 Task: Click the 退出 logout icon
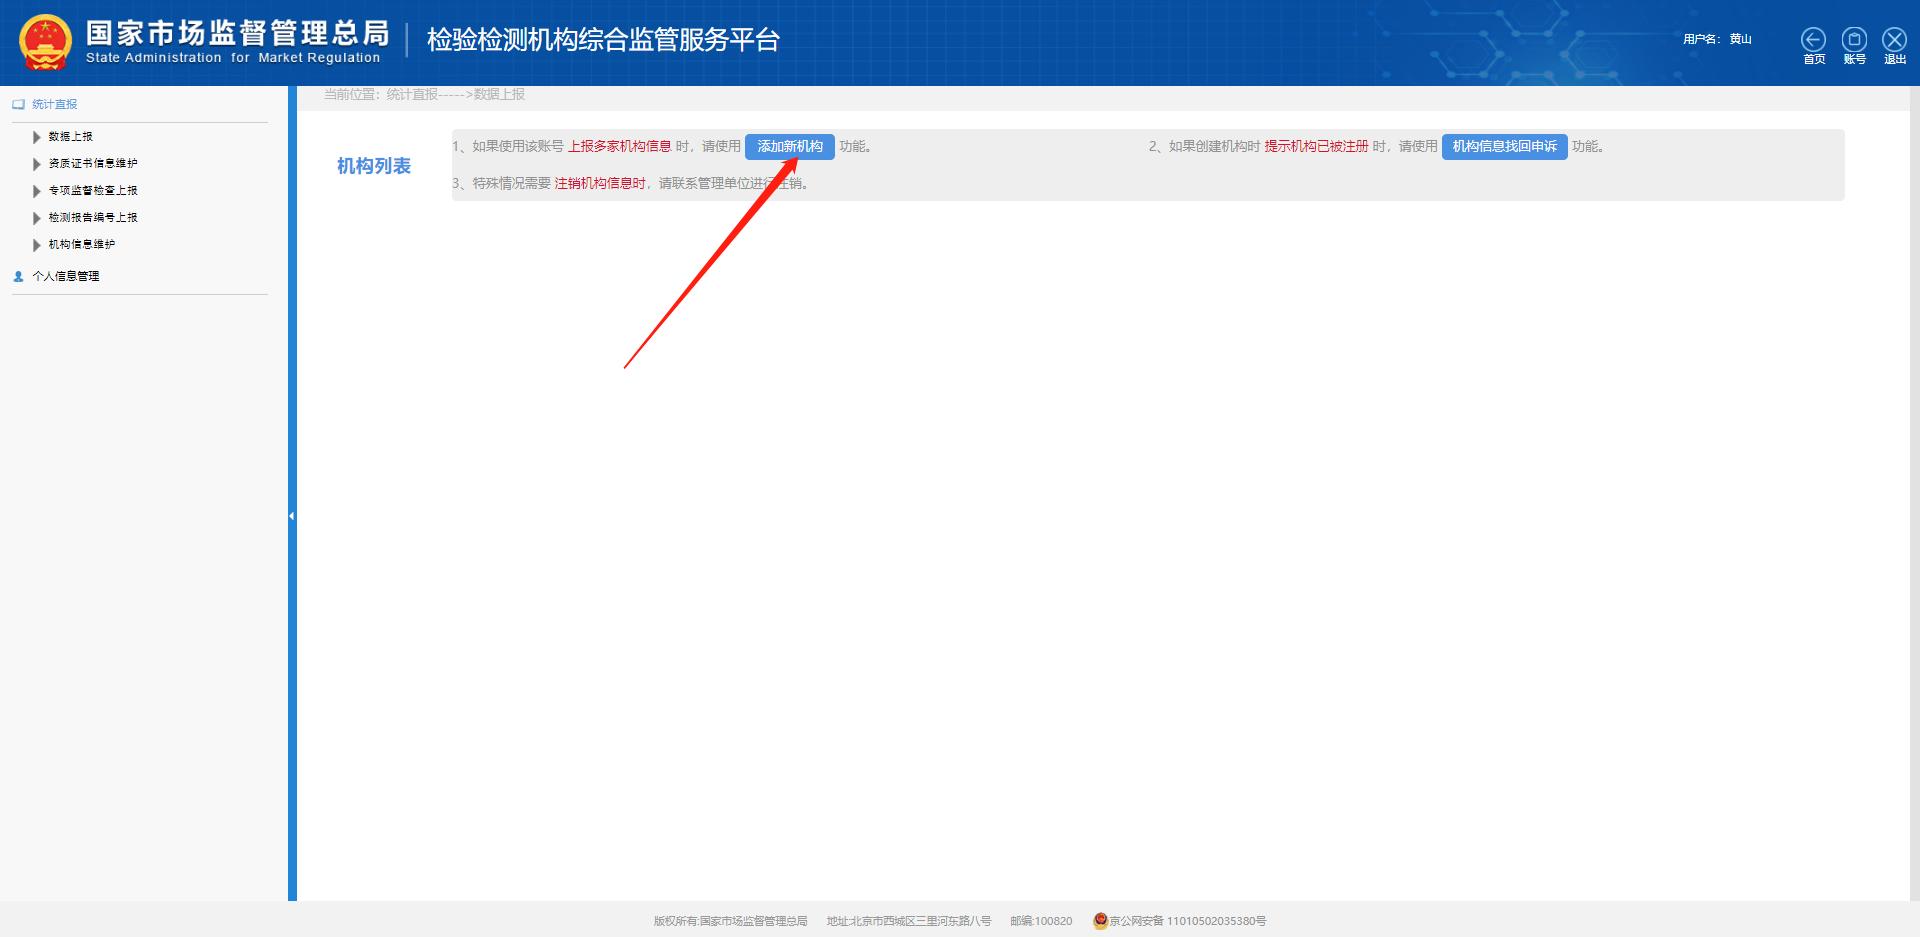click(x=1894, y=39)
